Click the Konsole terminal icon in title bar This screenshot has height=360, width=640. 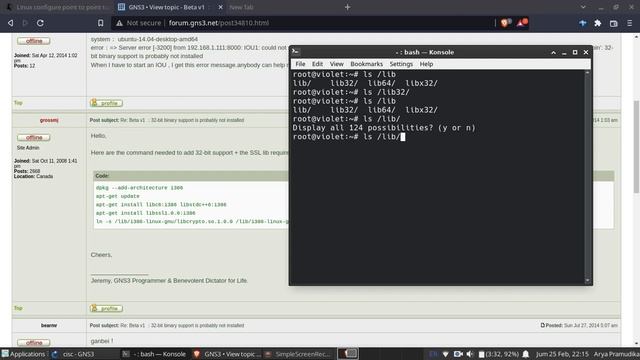[296, 52]
